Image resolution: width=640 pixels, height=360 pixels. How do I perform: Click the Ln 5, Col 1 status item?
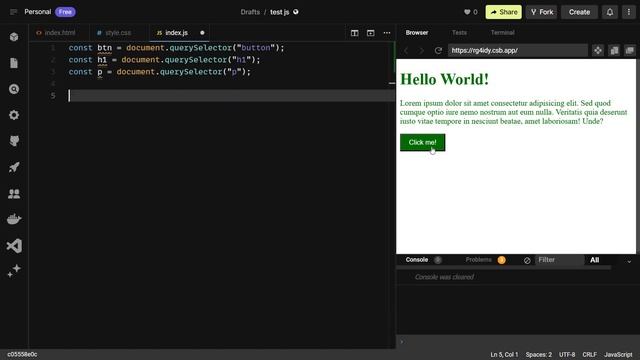click(504, 355)
